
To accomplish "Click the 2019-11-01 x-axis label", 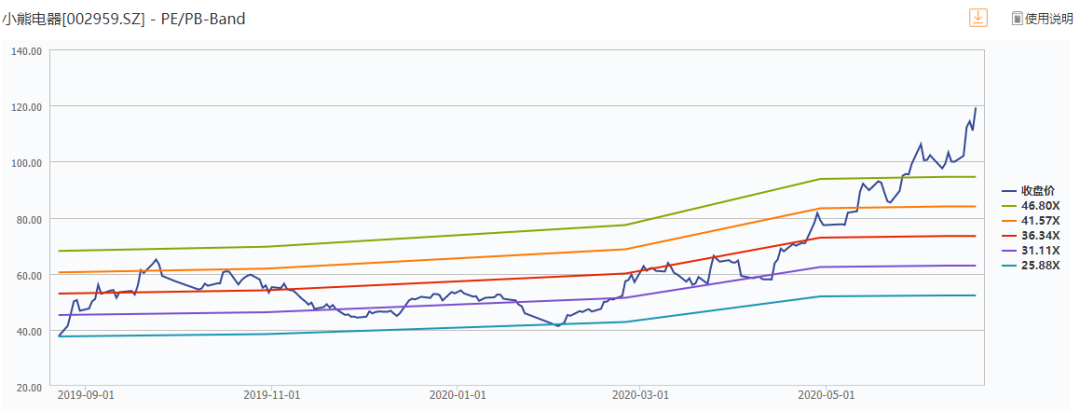I will point(272,395).
